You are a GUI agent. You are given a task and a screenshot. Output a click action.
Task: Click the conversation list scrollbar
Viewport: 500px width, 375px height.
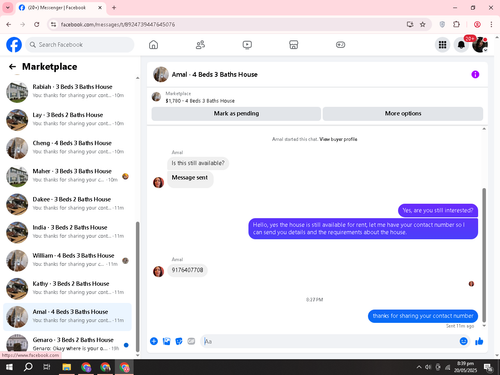coord(138,287)
